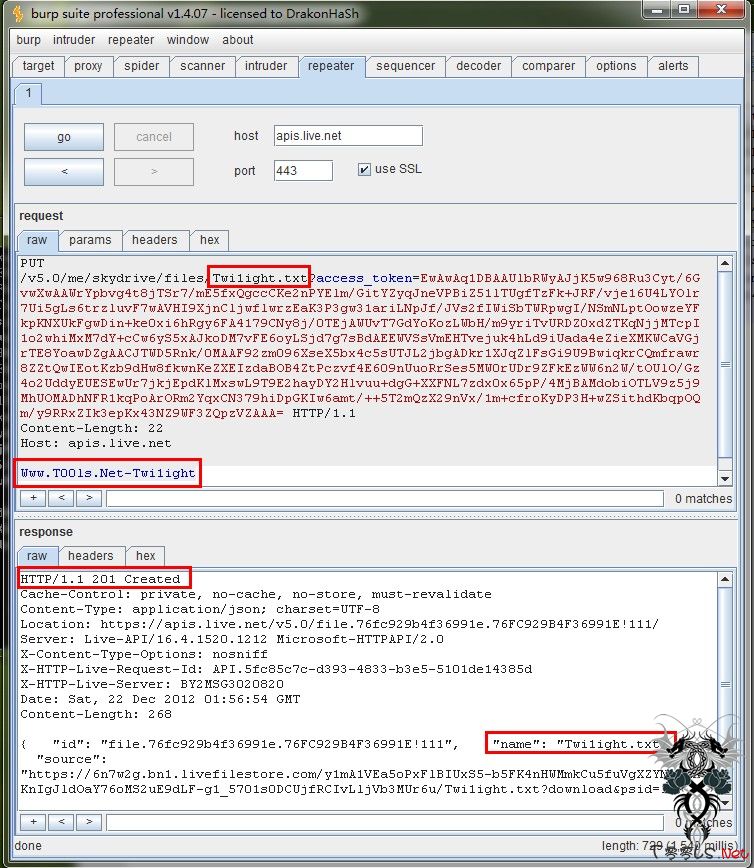Viewport: 754px width, 868px height.
Task: Click the Date: Sat, 22 Dec 2012 line
Action: click(160, 699)
